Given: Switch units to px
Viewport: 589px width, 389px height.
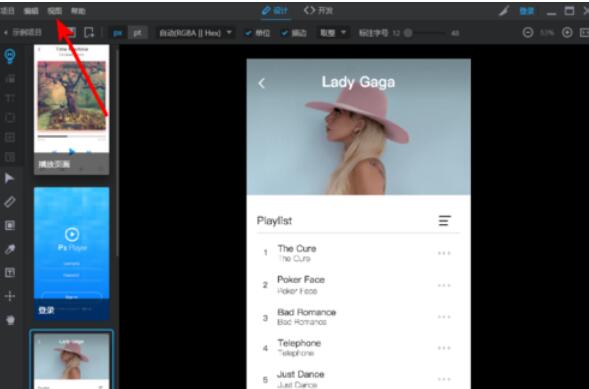Looking at the screenshot, I should [118, 33].
